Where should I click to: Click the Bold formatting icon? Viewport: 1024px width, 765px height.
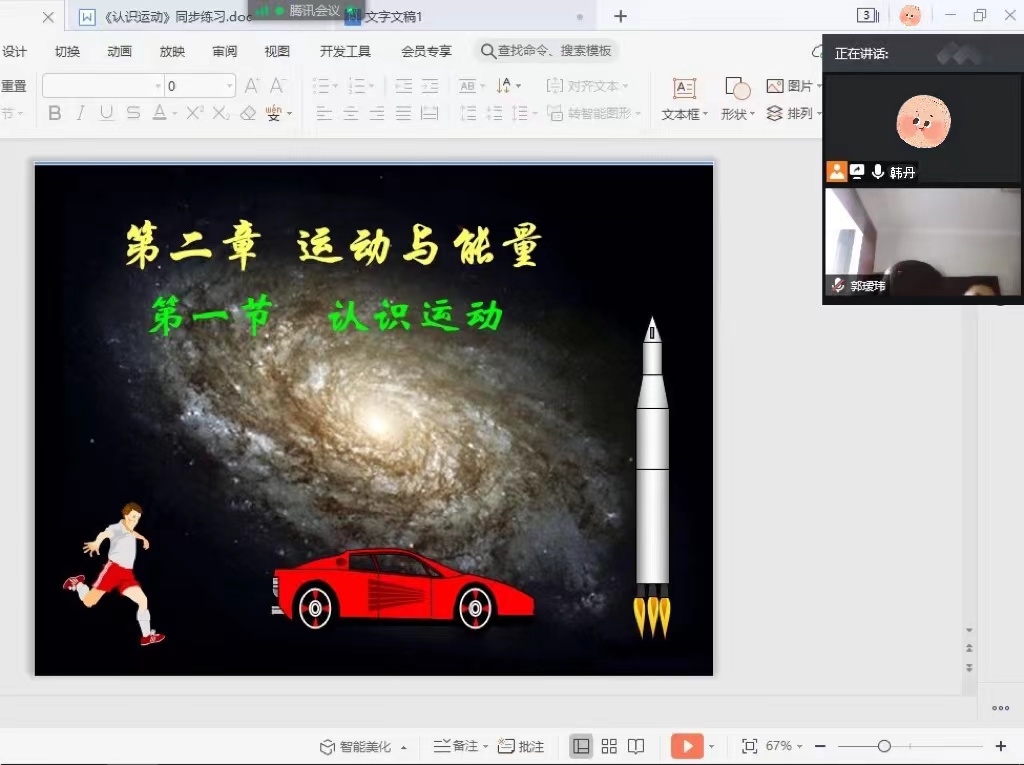[x=55, y=113]
